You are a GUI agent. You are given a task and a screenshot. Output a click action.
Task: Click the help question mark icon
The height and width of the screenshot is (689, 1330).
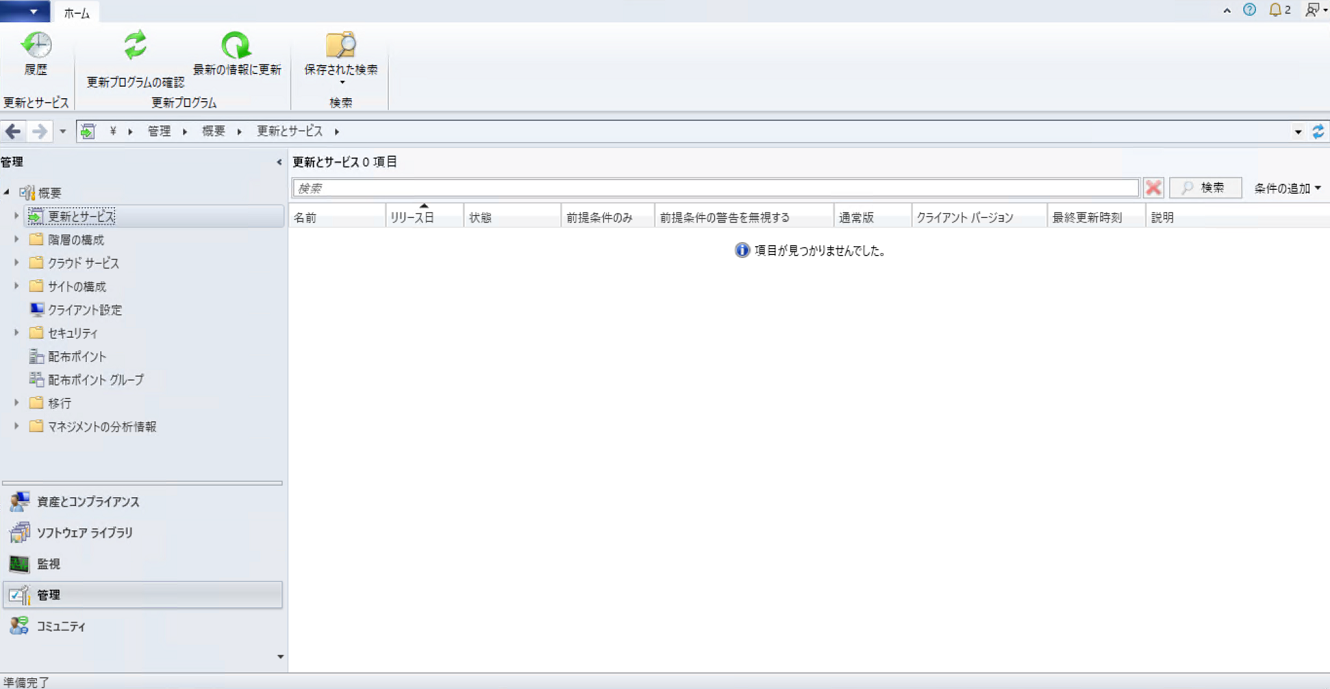pos(1249,10)
